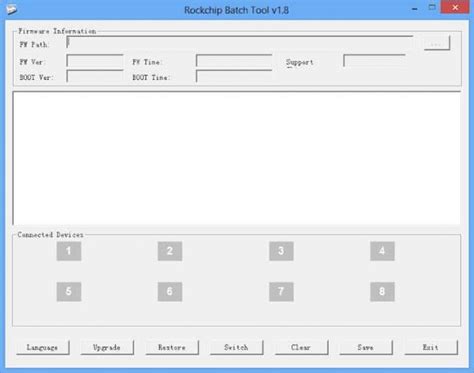
Task: Click the 'FW Path:' label
Action: (x=34, y=44)
